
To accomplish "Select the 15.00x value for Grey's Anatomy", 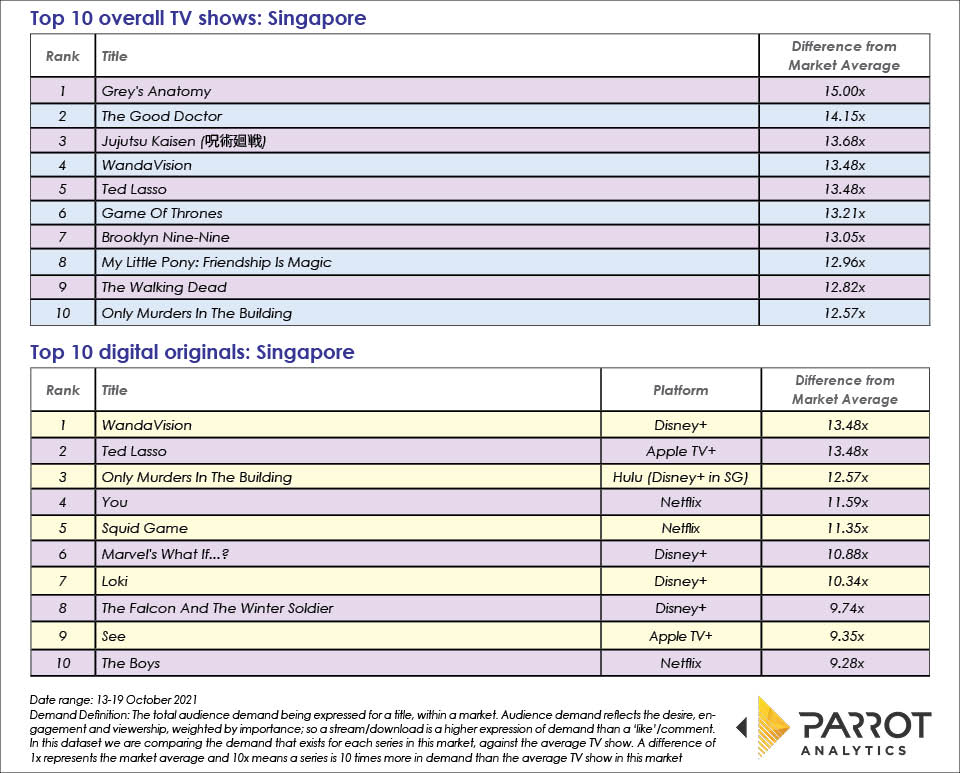I will (x=844, y=91).
